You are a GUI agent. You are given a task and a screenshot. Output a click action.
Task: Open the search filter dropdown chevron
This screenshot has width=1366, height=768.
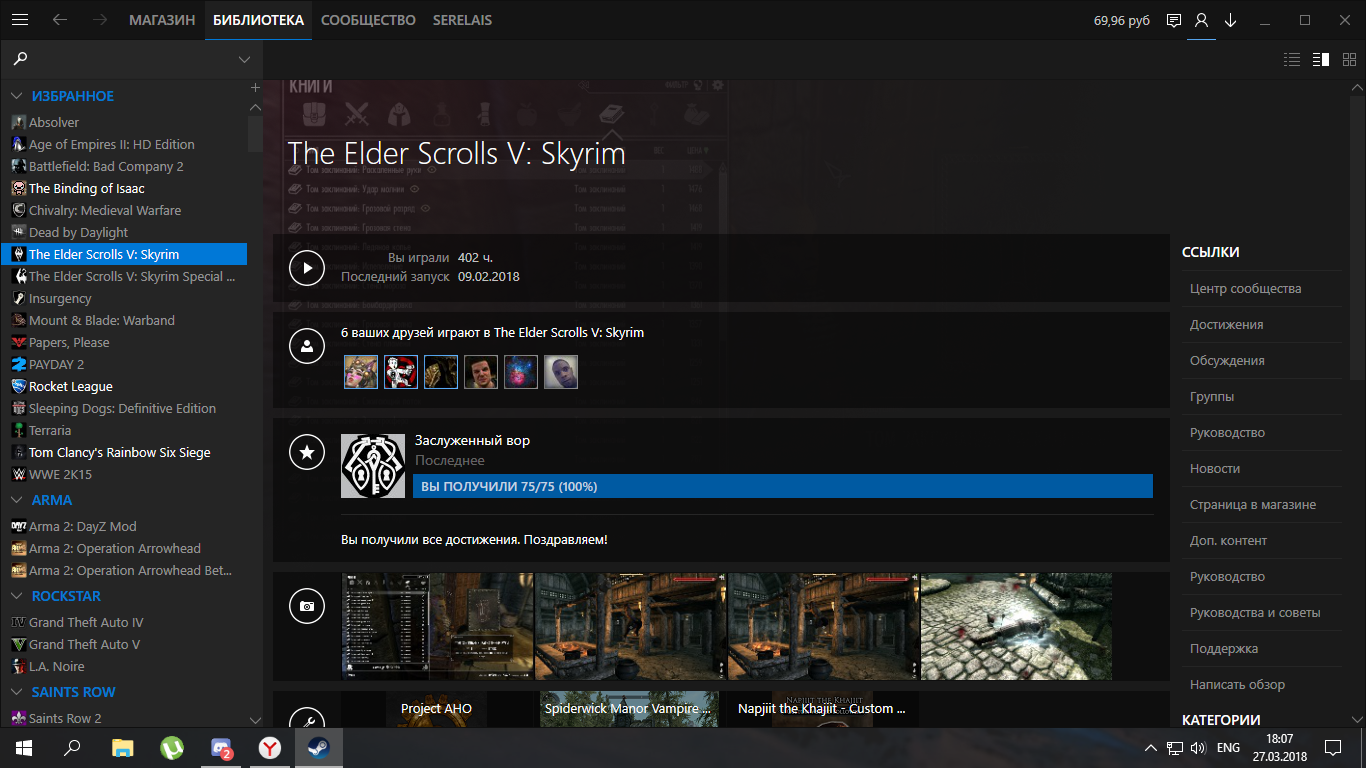tap(244, 60)
